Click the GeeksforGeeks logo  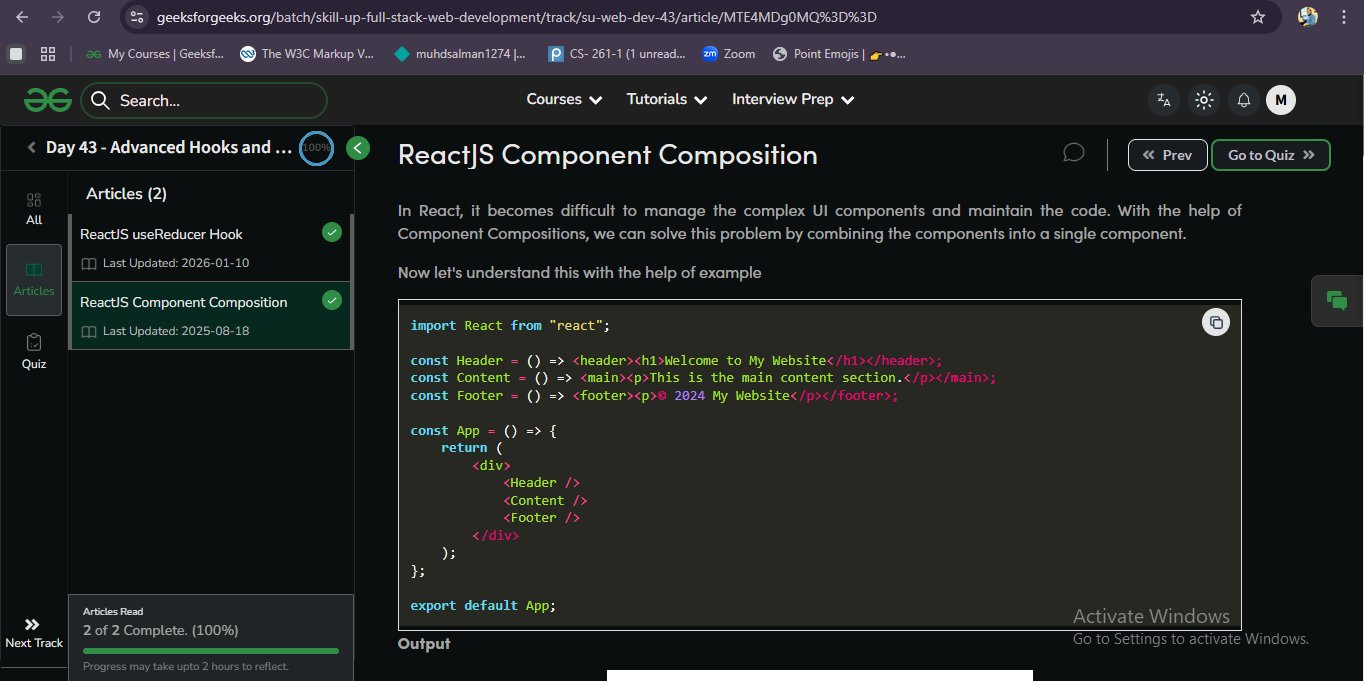[47, 99]
